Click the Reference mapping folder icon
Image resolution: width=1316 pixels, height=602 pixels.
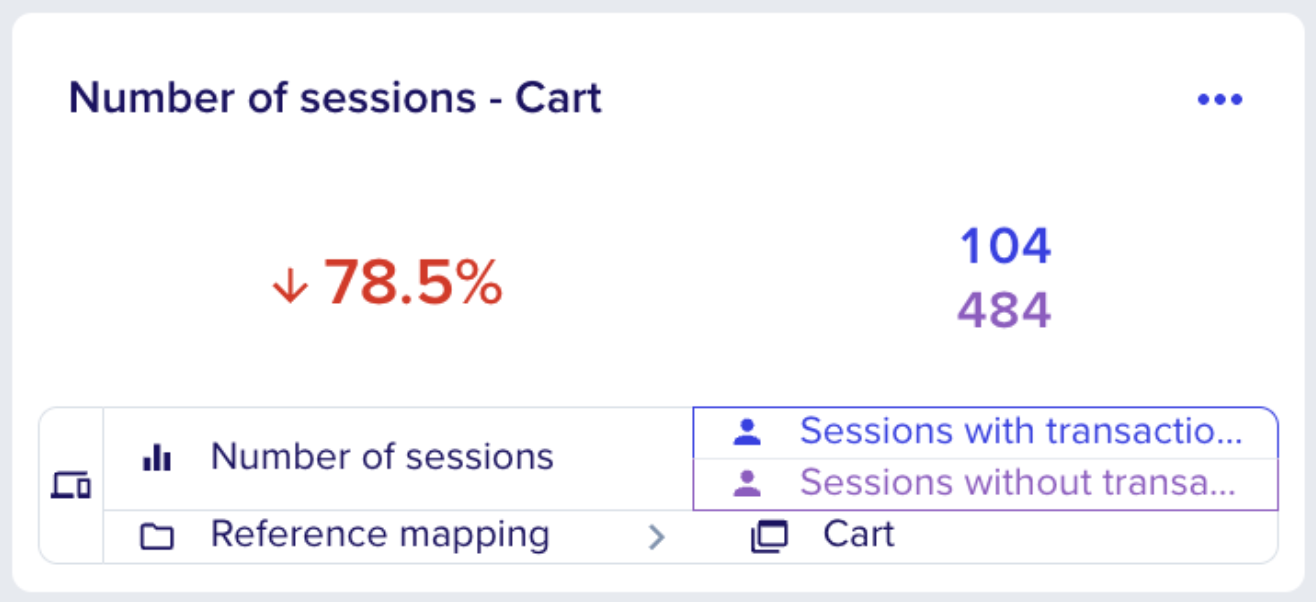157,537
